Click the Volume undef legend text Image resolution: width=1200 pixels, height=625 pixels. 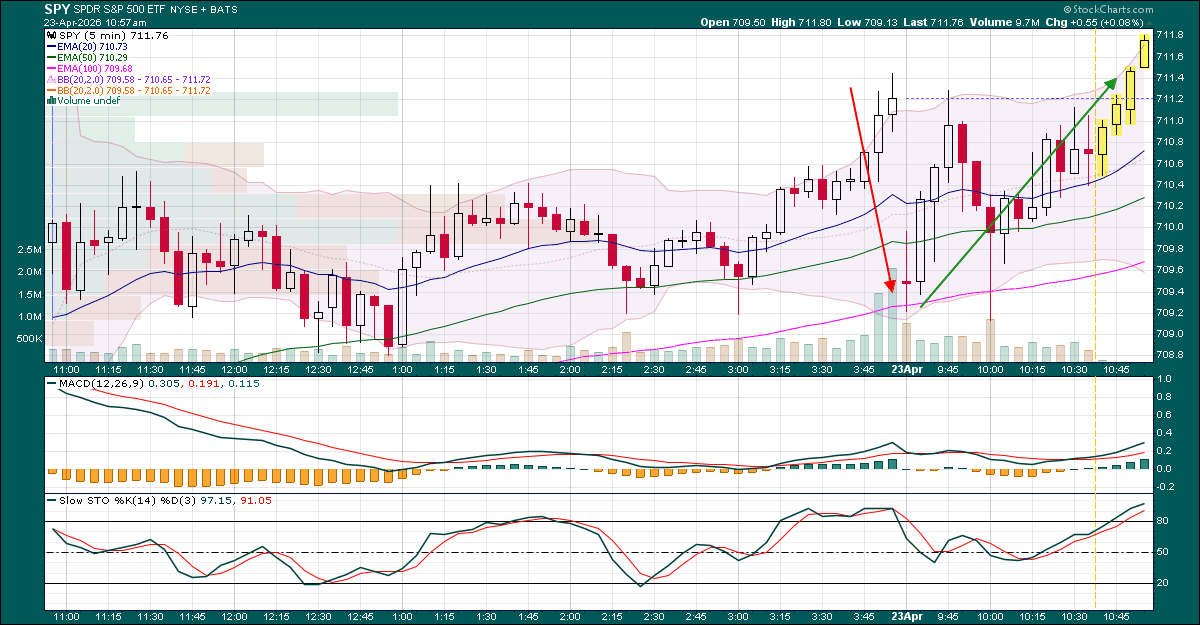click(x=87, y=101)
